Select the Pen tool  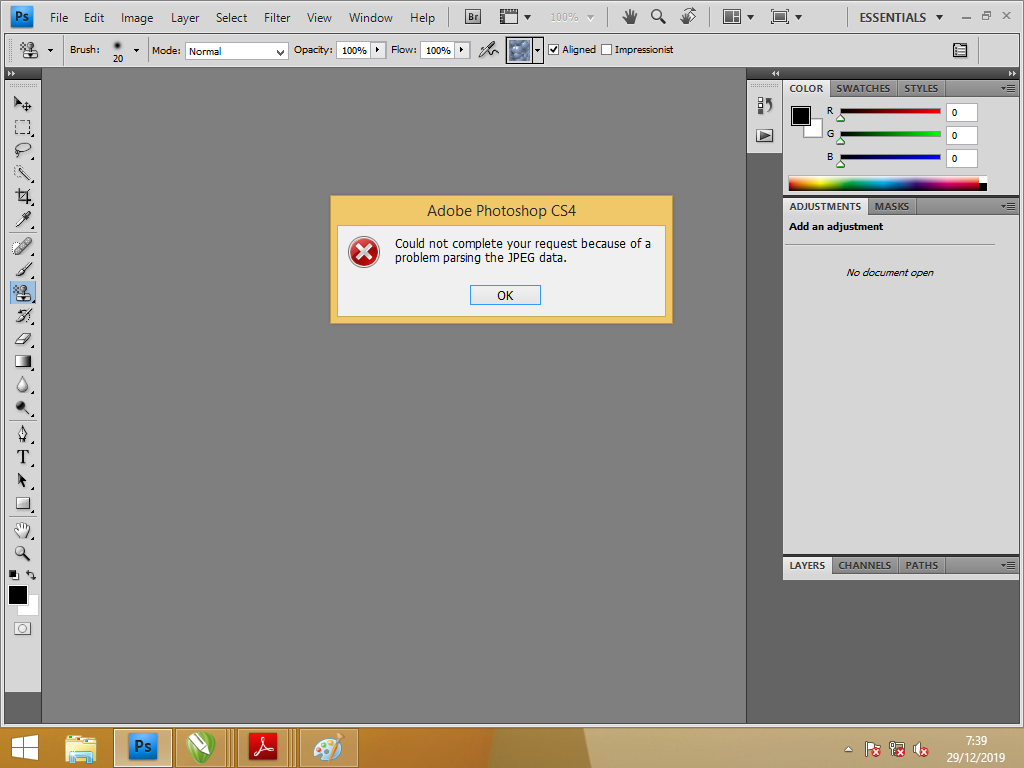click(23, 434)
